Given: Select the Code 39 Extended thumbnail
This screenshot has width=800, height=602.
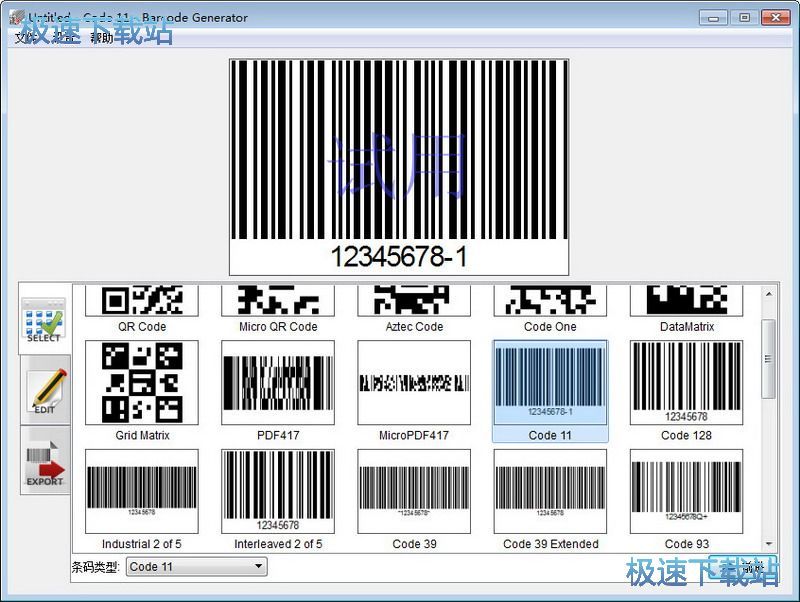Looking at the screenshot, I should (550, 491).
